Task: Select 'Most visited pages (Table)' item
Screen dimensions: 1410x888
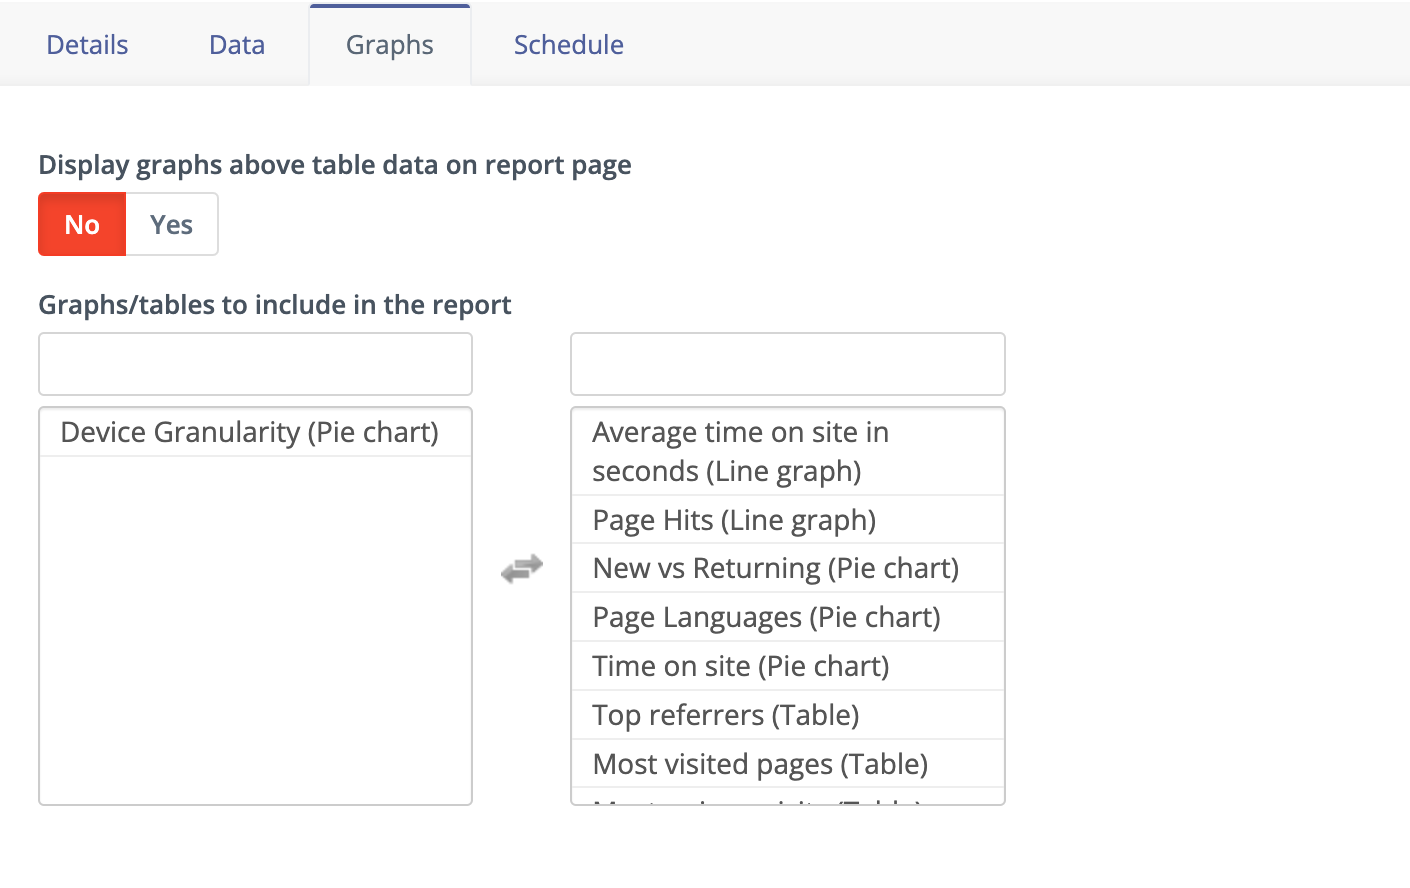Action: click(760, 763)
